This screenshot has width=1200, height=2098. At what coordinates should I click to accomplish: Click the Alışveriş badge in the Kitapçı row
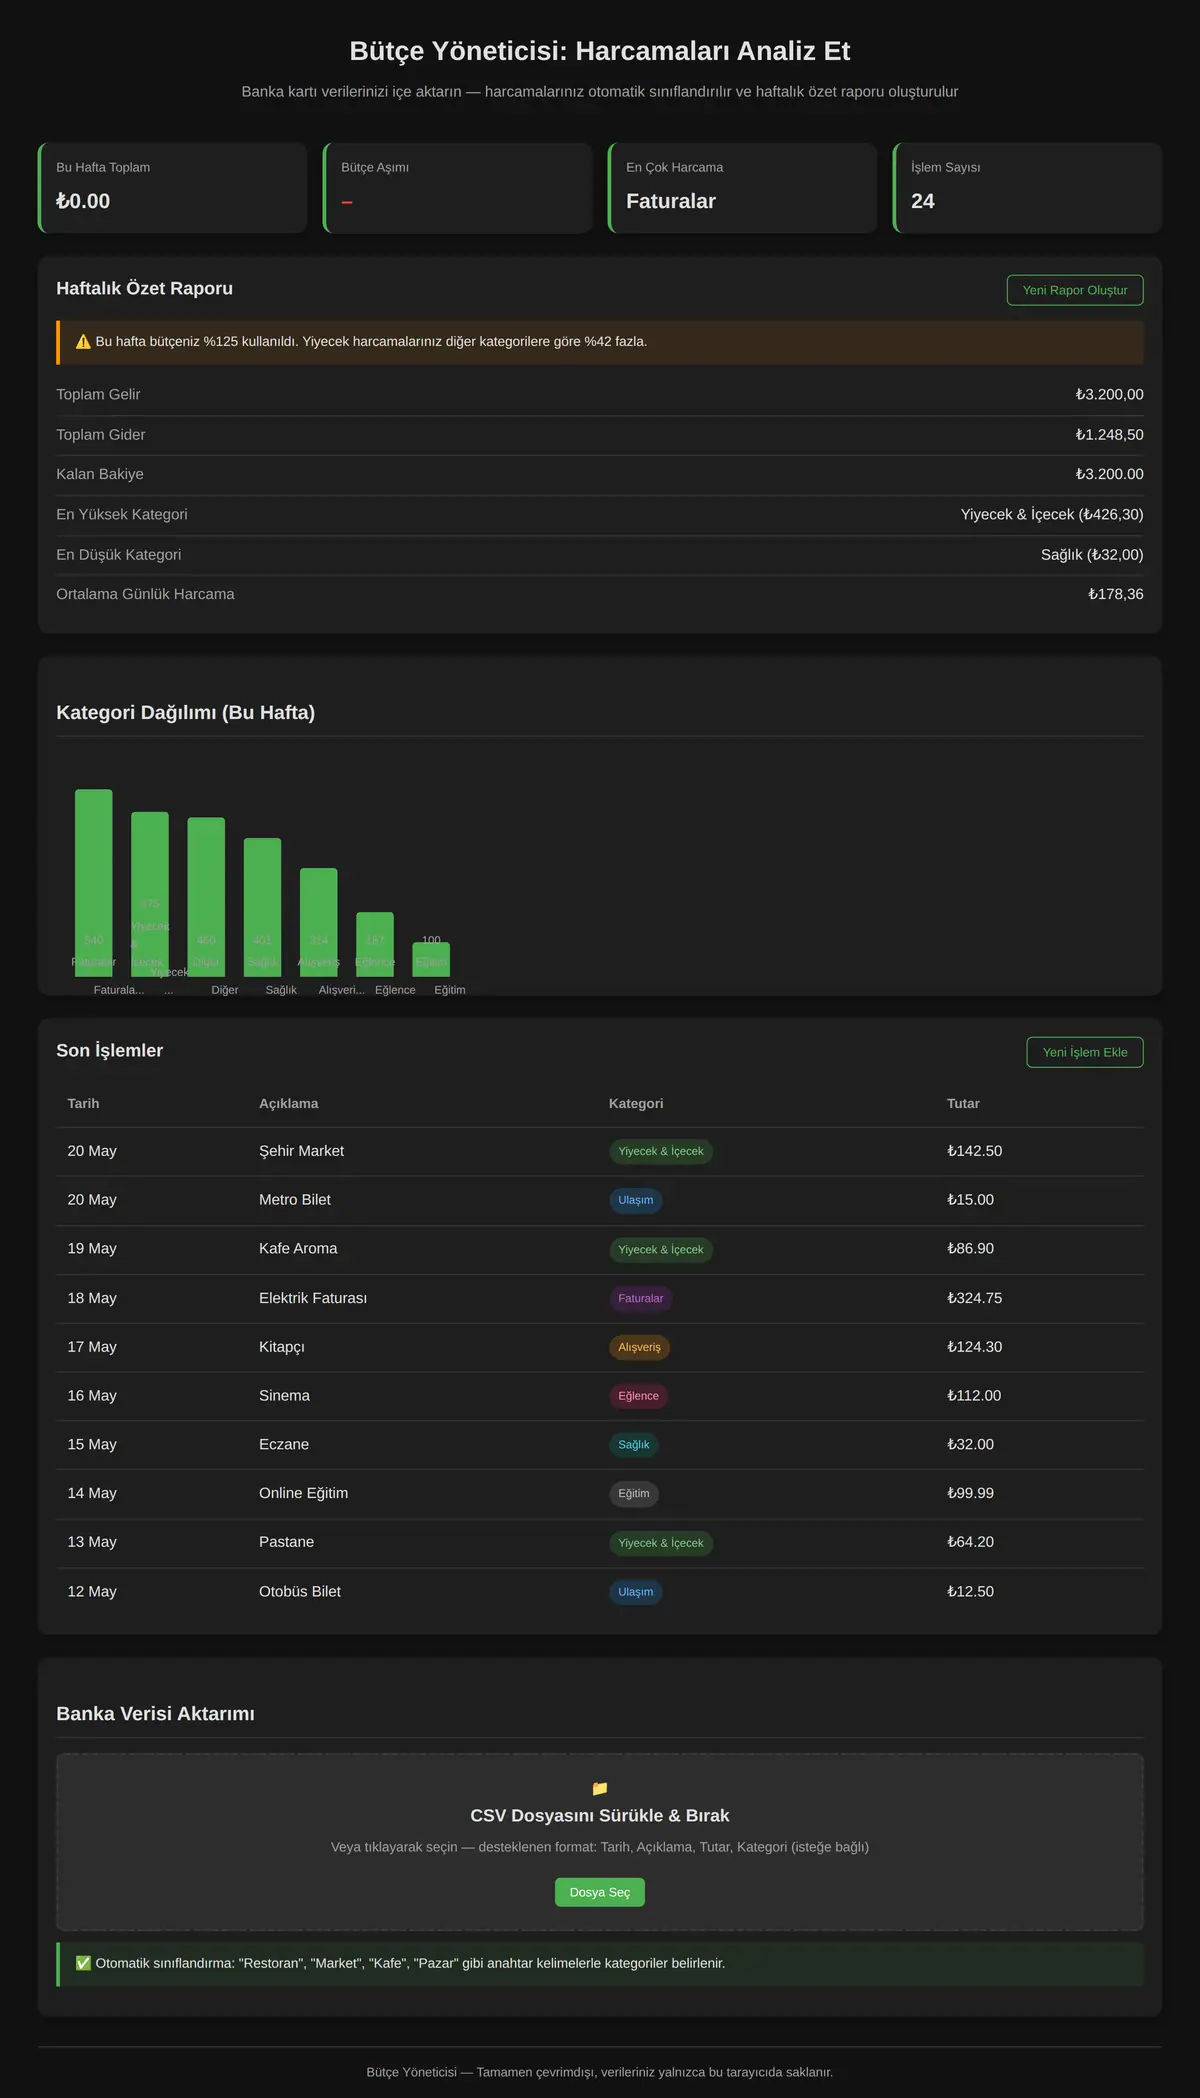coord(640,1347)
